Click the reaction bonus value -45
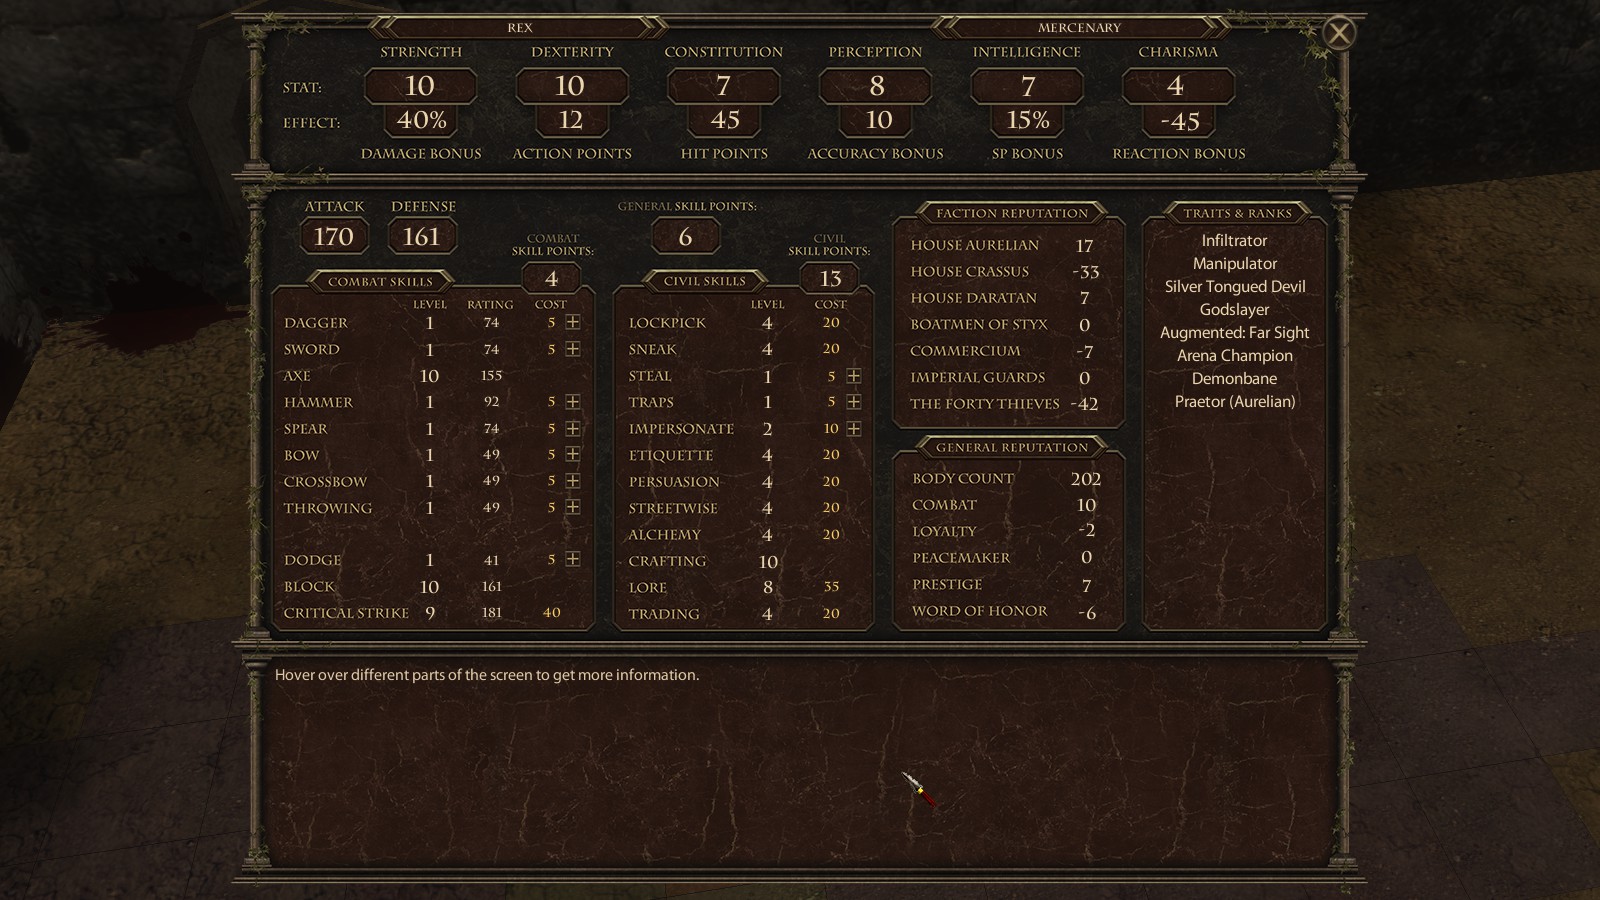The height and width of the screenshot is (900, 1600). (1180, 121)
